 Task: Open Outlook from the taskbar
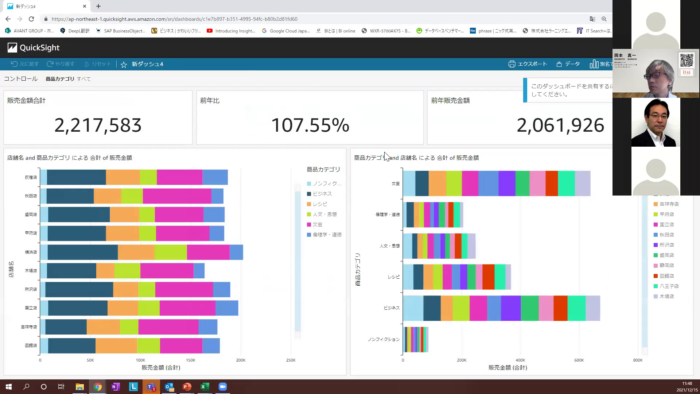pyautogui.click(x=169, y=387)
